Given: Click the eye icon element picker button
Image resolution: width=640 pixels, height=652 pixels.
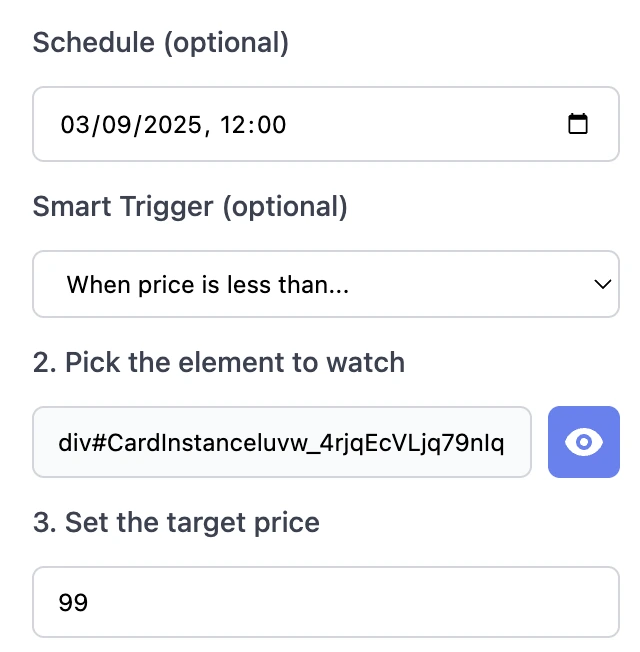Looking at the screenshot, I should click(584, 442).
